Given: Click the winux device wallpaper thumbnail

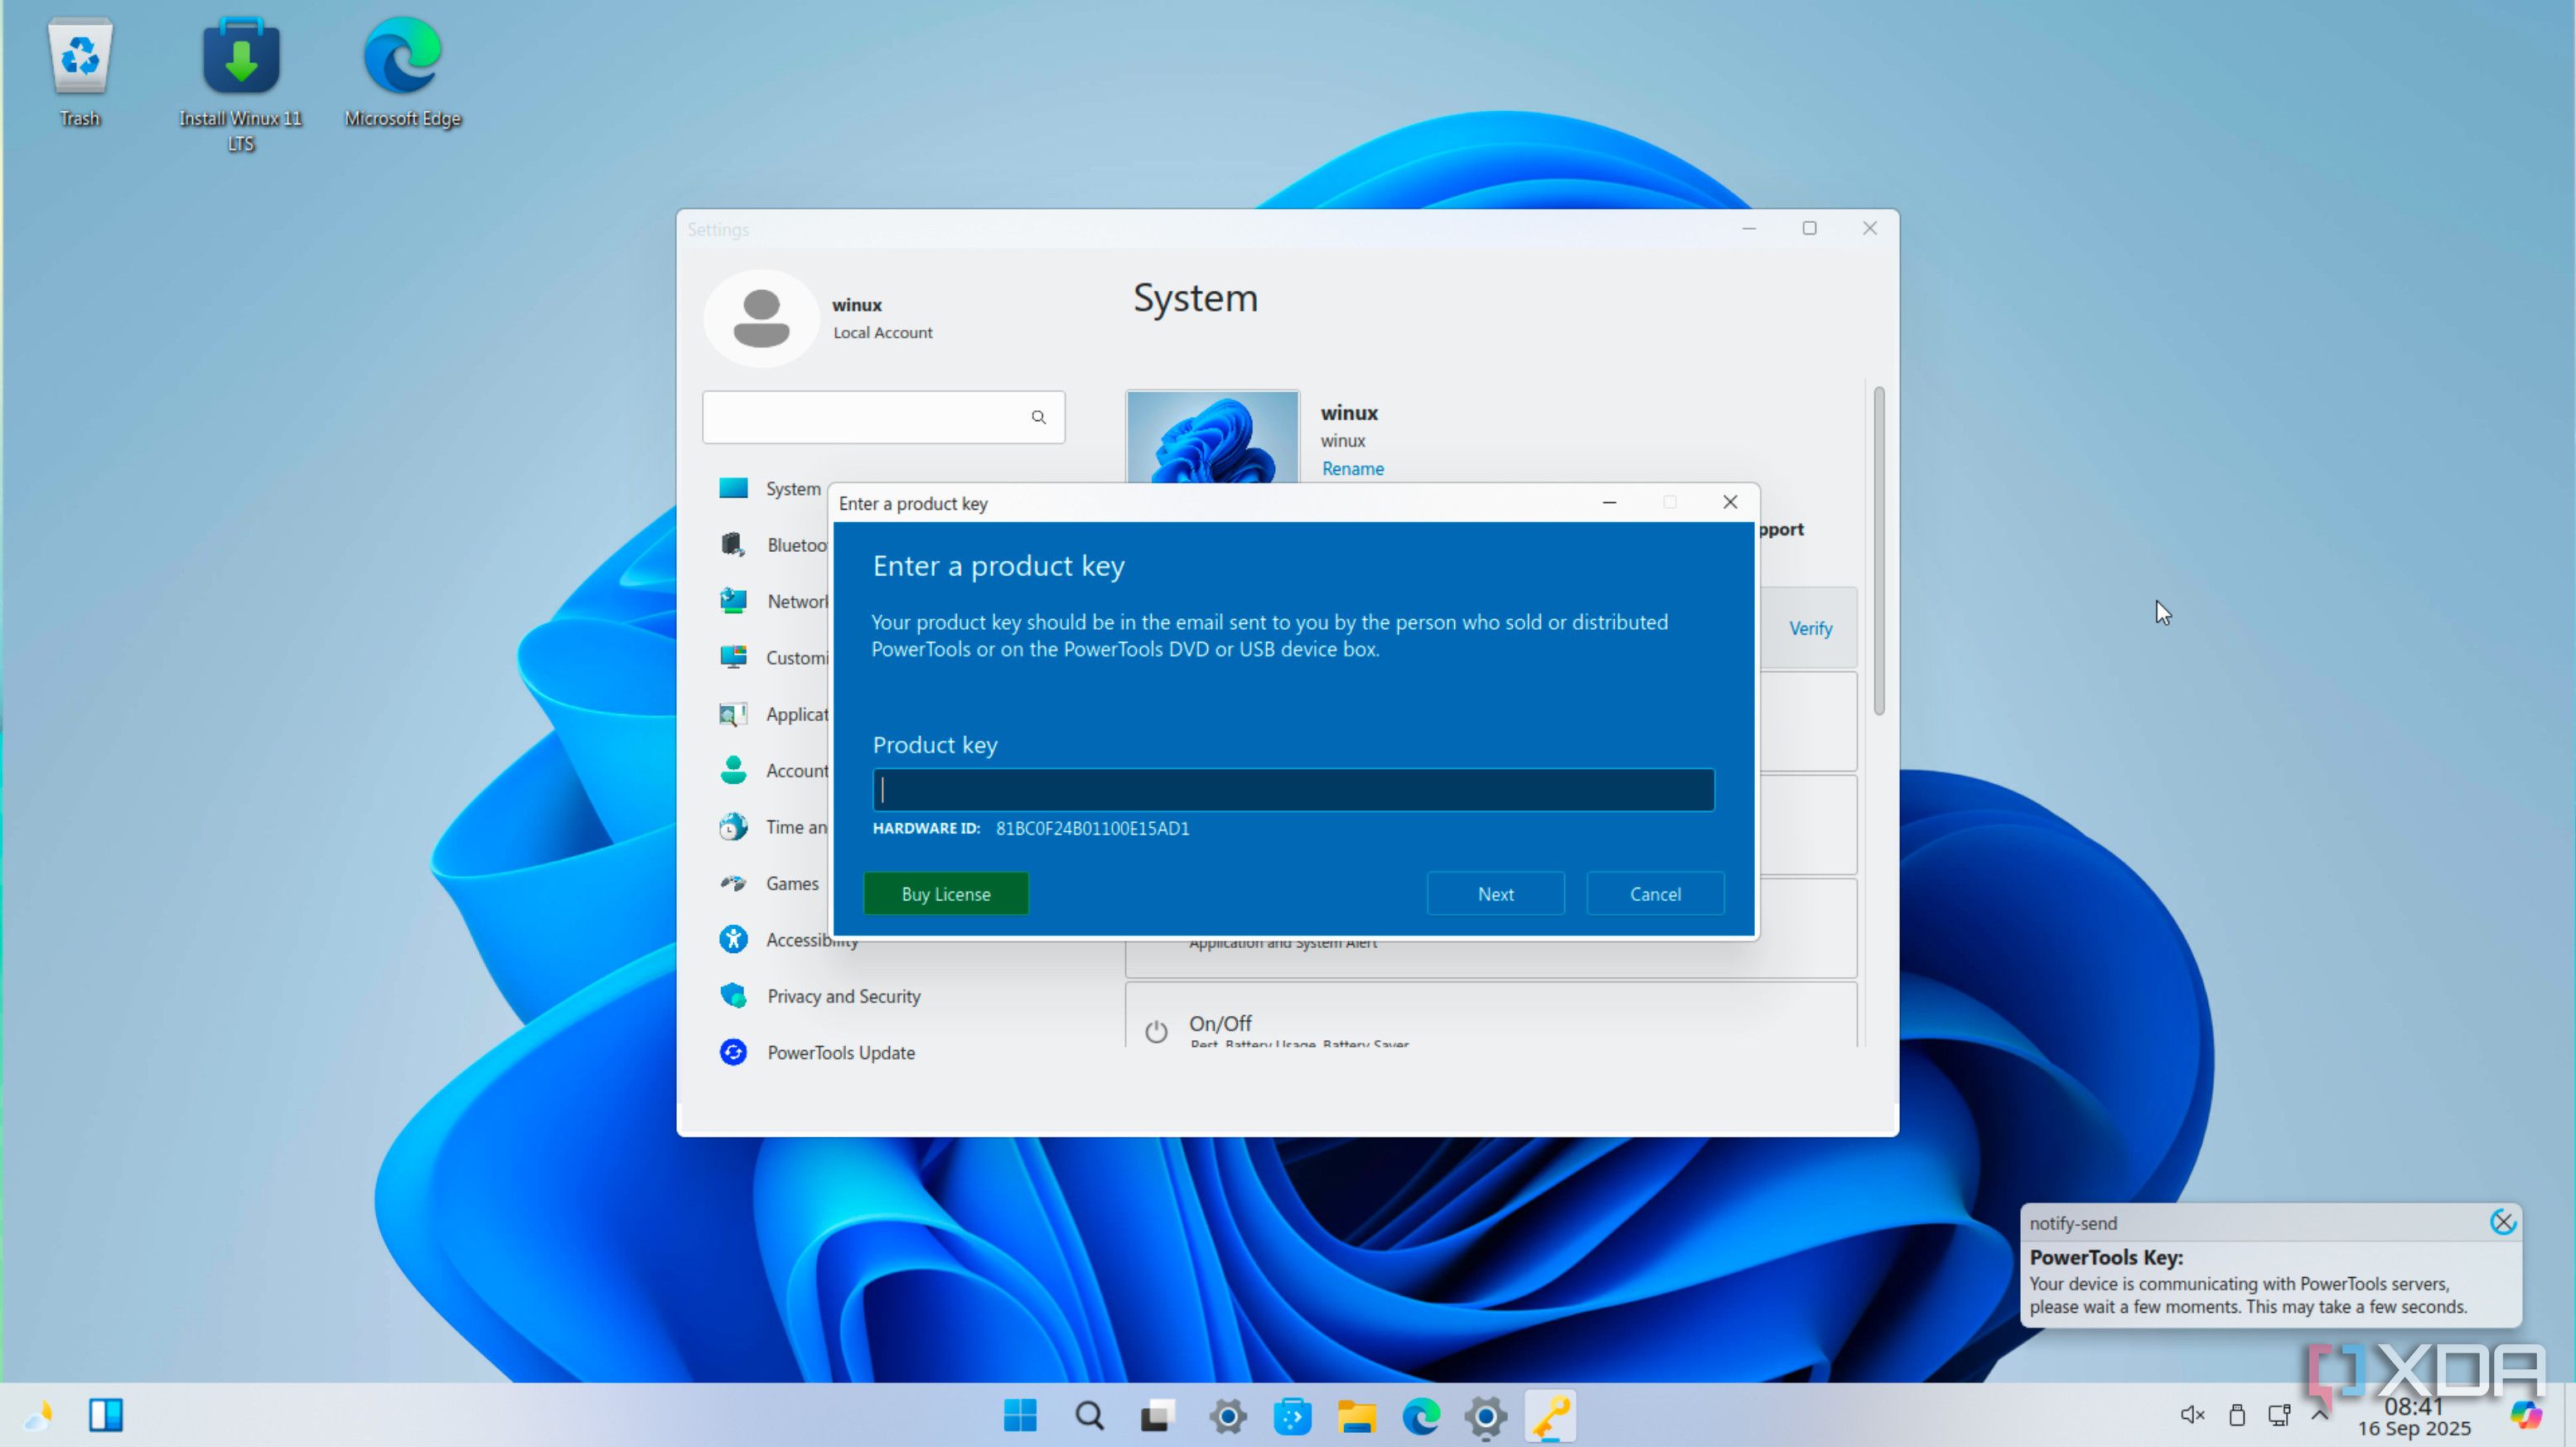Looking at the screenshot, I should point(1212,437).
